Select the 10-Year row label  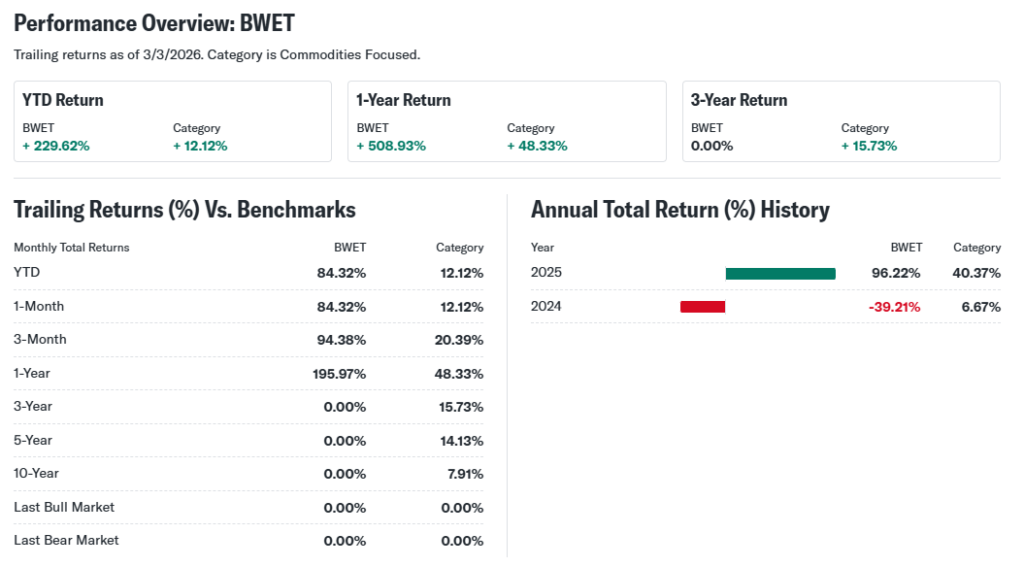(36, 473)
